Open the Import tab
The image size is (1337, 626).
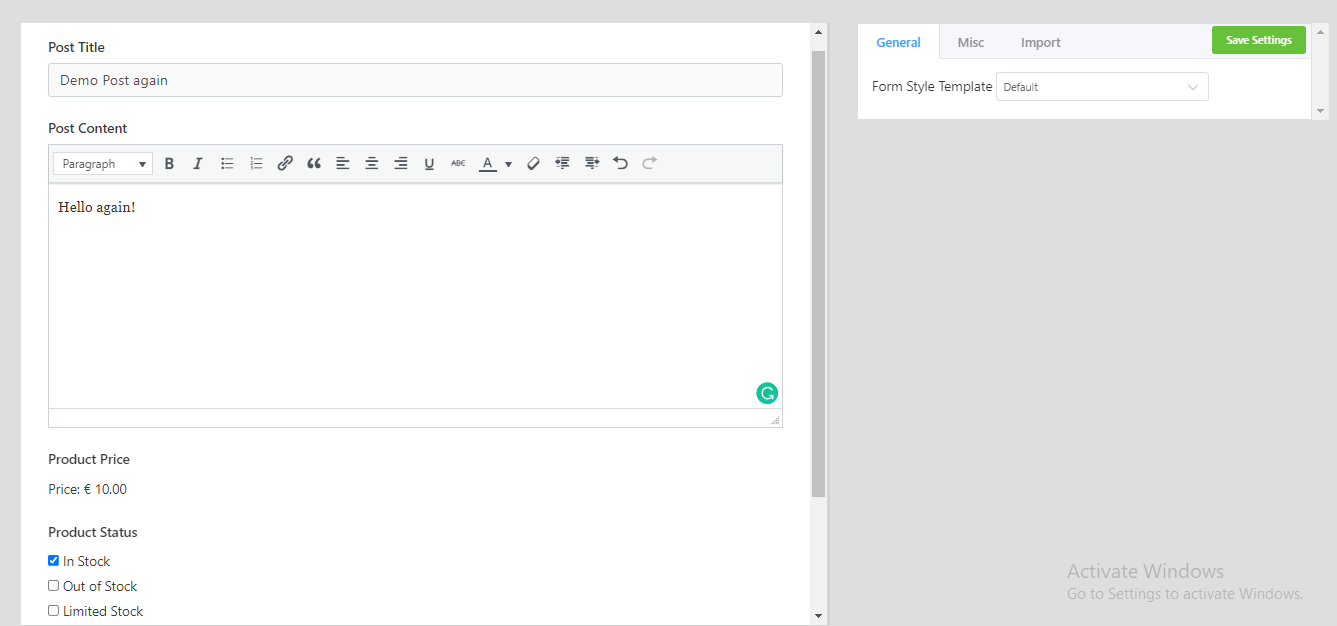tap(1040, 42)
